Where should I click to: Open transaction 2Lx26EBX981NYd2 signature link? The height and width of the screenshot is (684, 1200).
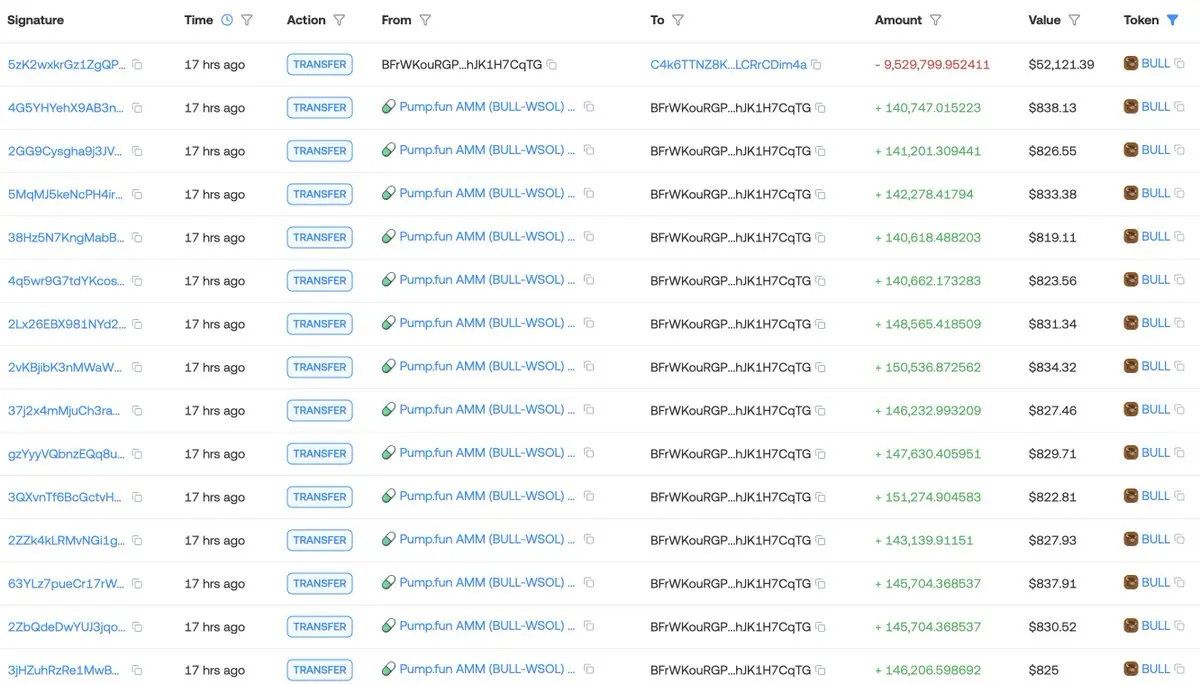[x=67, y=324]
